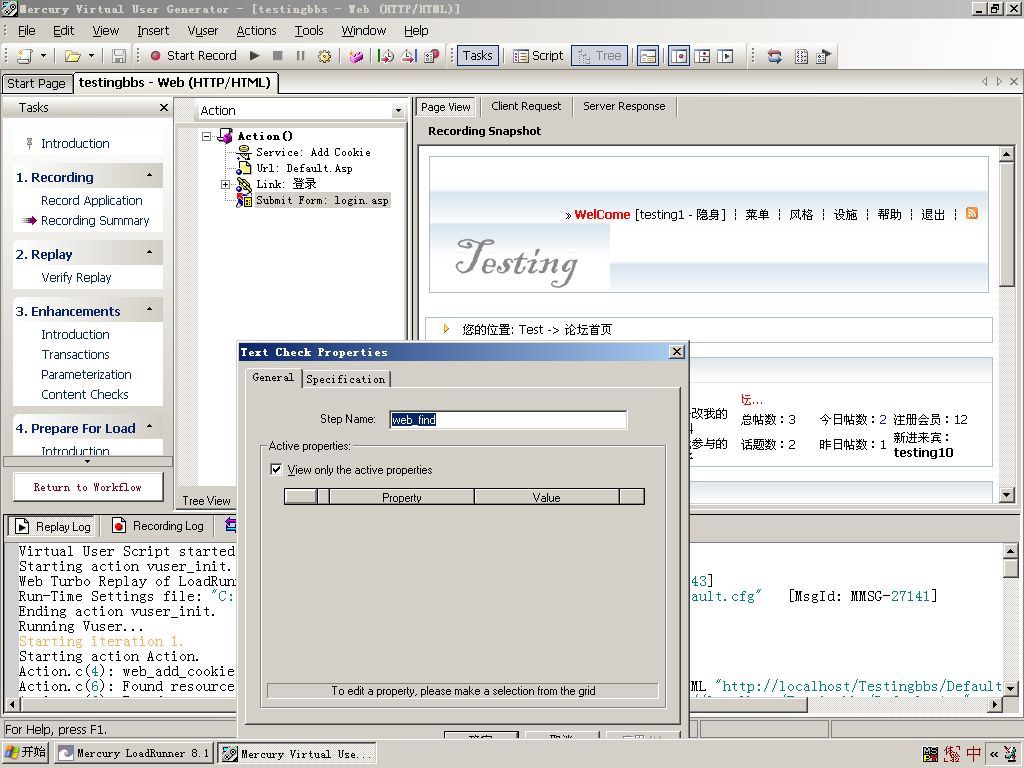Toggle the Tree view button
The height and width of the screenshot is (768, 1024).
(600, 56)
